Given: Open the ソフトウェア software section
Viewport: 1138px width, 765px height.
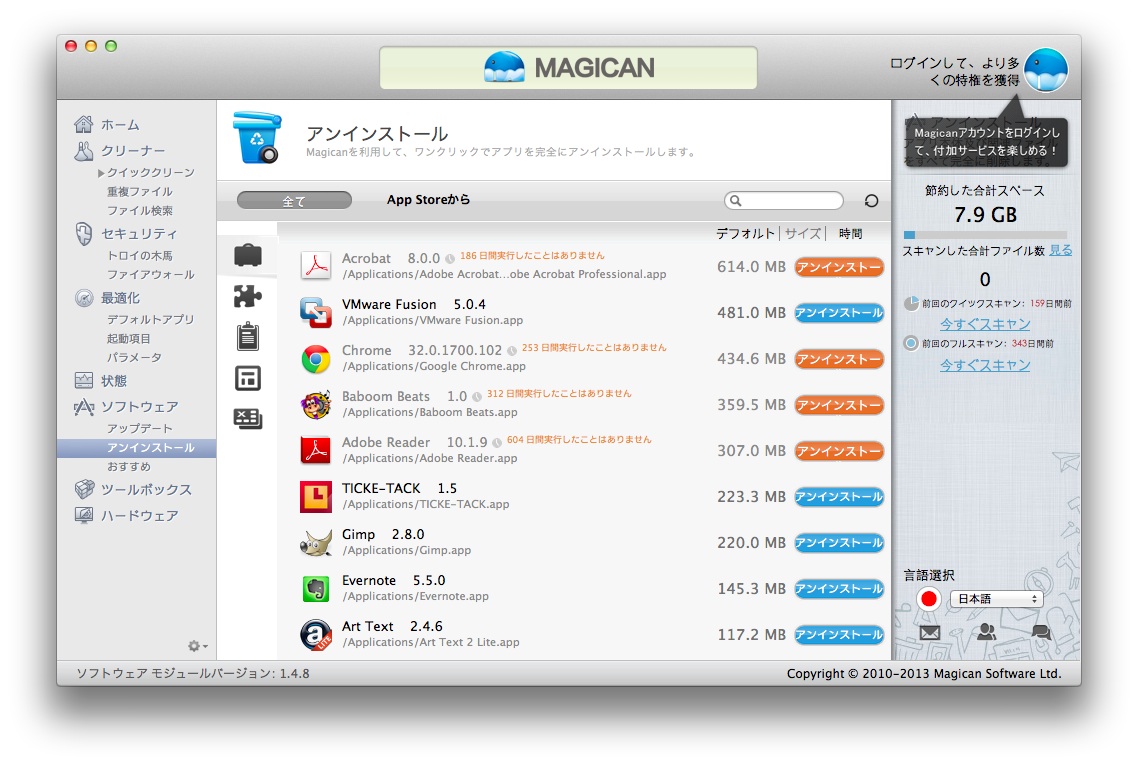Looking at the screenshot, I should pos(126,407).
